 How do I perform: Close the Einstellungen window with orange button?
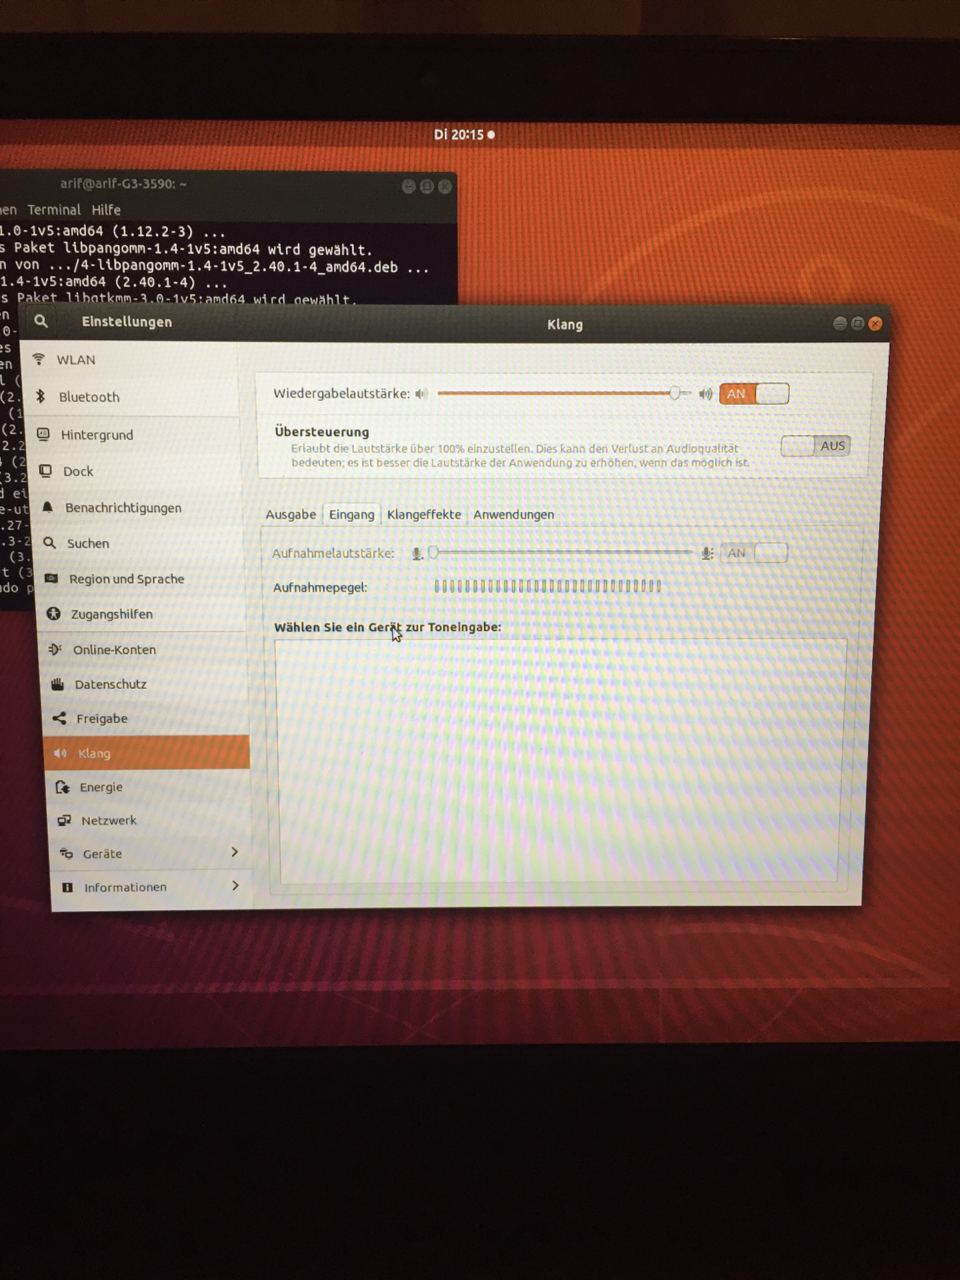click(875, 323)
